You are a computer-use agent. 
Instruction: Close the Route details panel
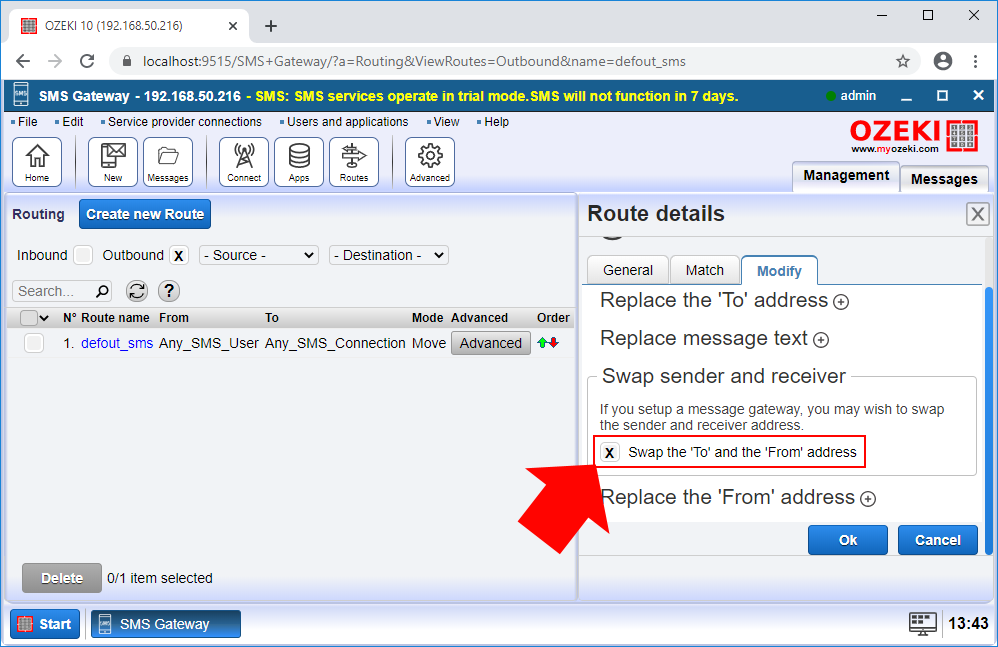coord(978,214)
